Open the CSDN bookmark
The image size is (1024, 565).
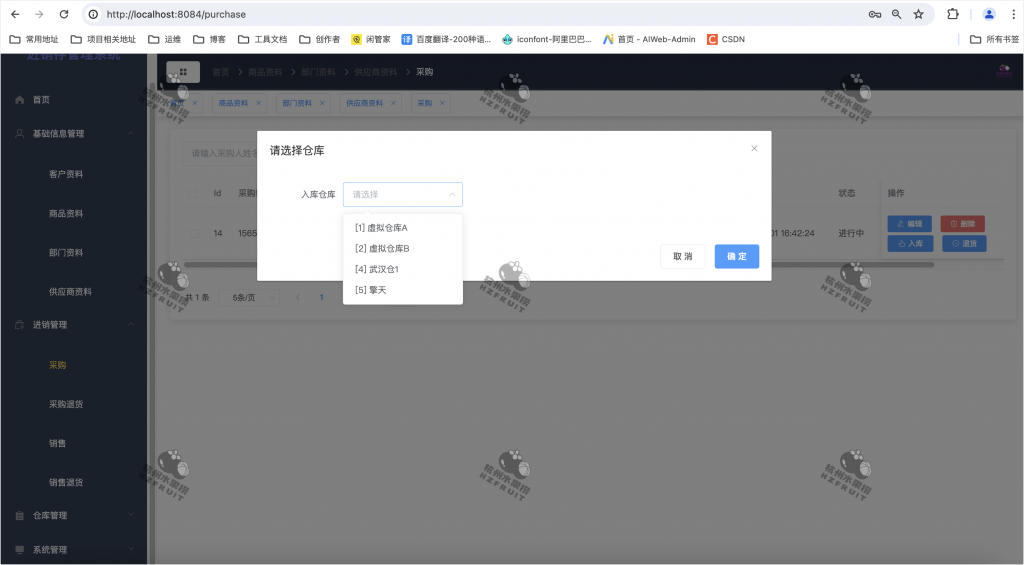pyautogui.click(x=726, y=39)
